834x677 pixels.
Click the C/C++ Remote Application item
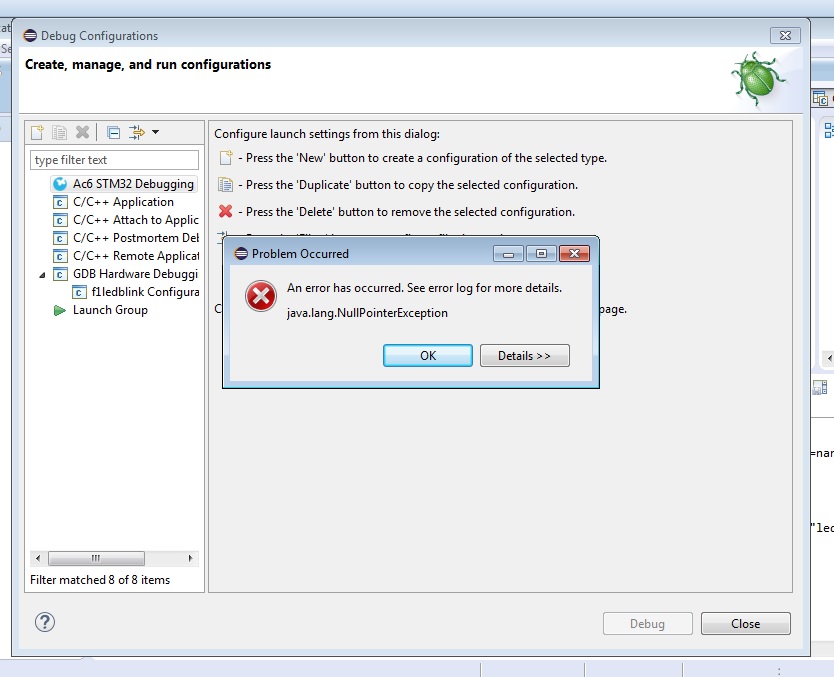[134, 256]
